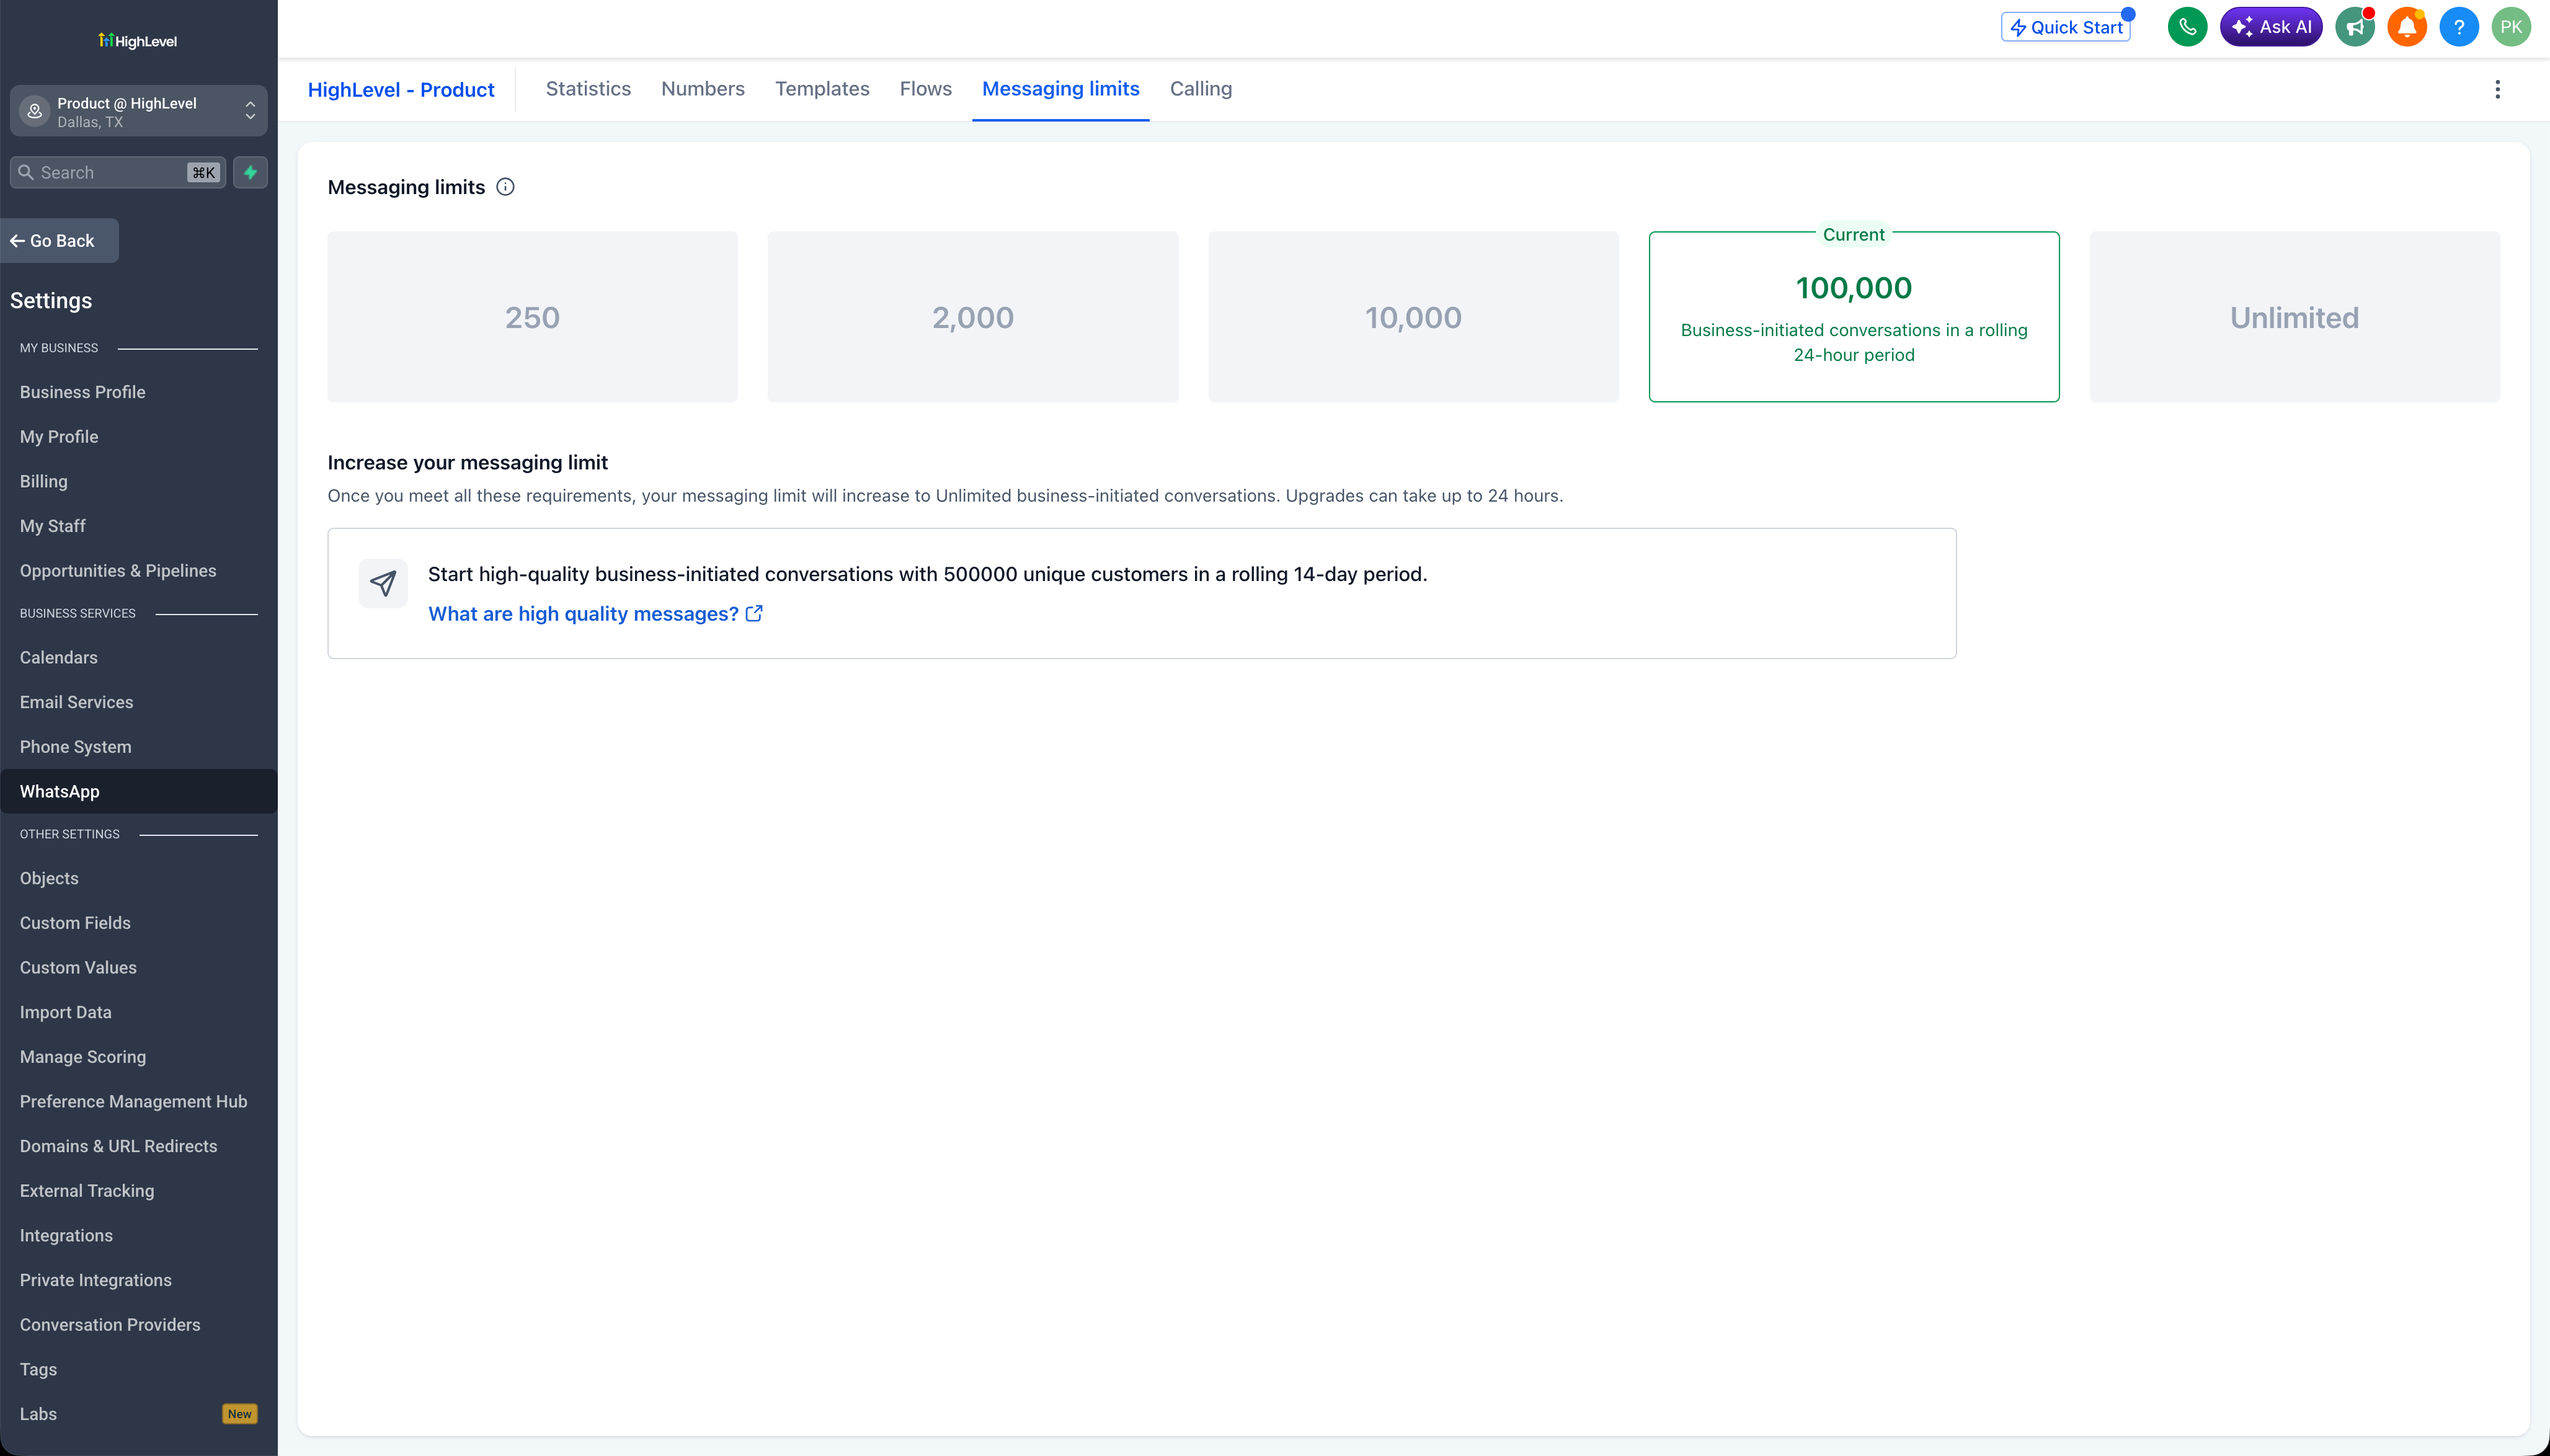Viewport: 2550px width, 1456px height.
Task: Click the Unlimited messaging limit card
Action: point(2295,317)
